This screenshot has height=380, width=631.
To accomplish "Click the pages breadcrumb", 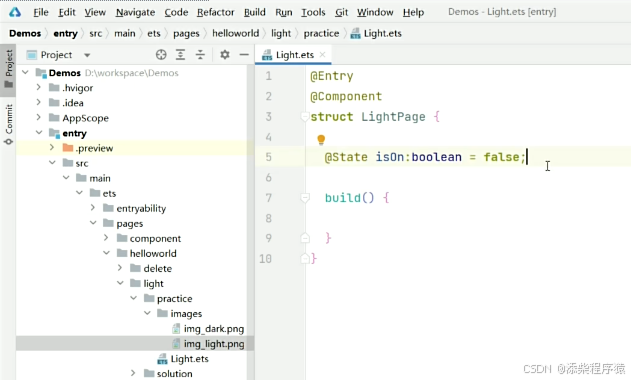I will 186,33.
